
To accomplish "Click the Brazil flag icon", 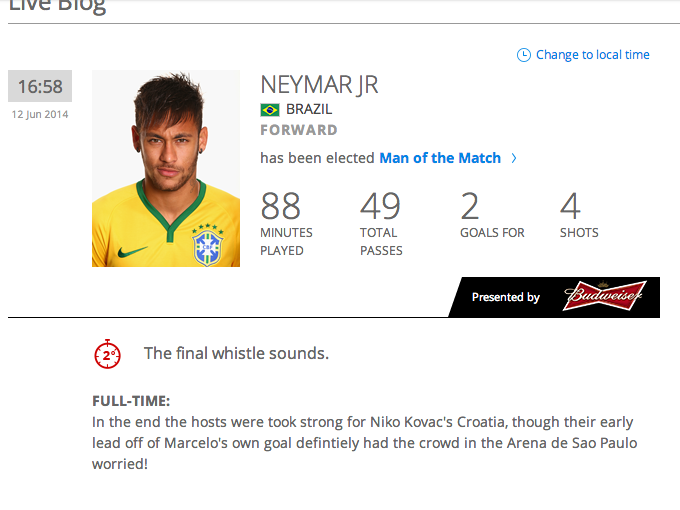I will coord(270,110).
